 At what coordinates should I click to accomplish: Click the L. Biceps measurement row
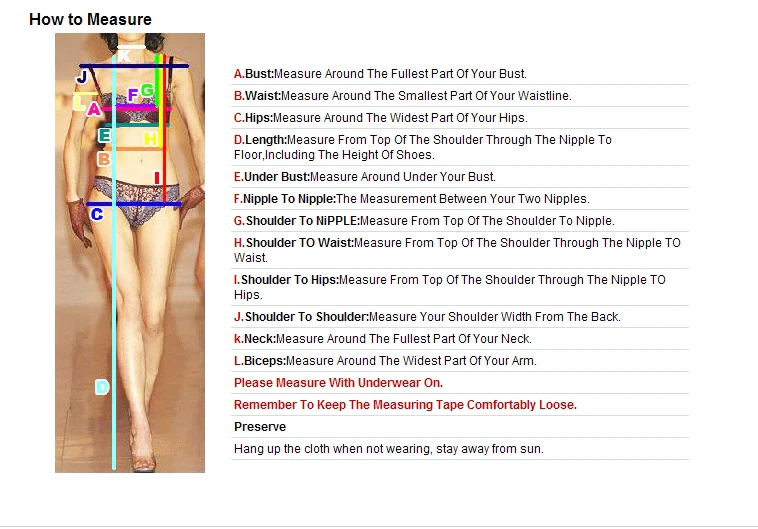click(460, 361)
